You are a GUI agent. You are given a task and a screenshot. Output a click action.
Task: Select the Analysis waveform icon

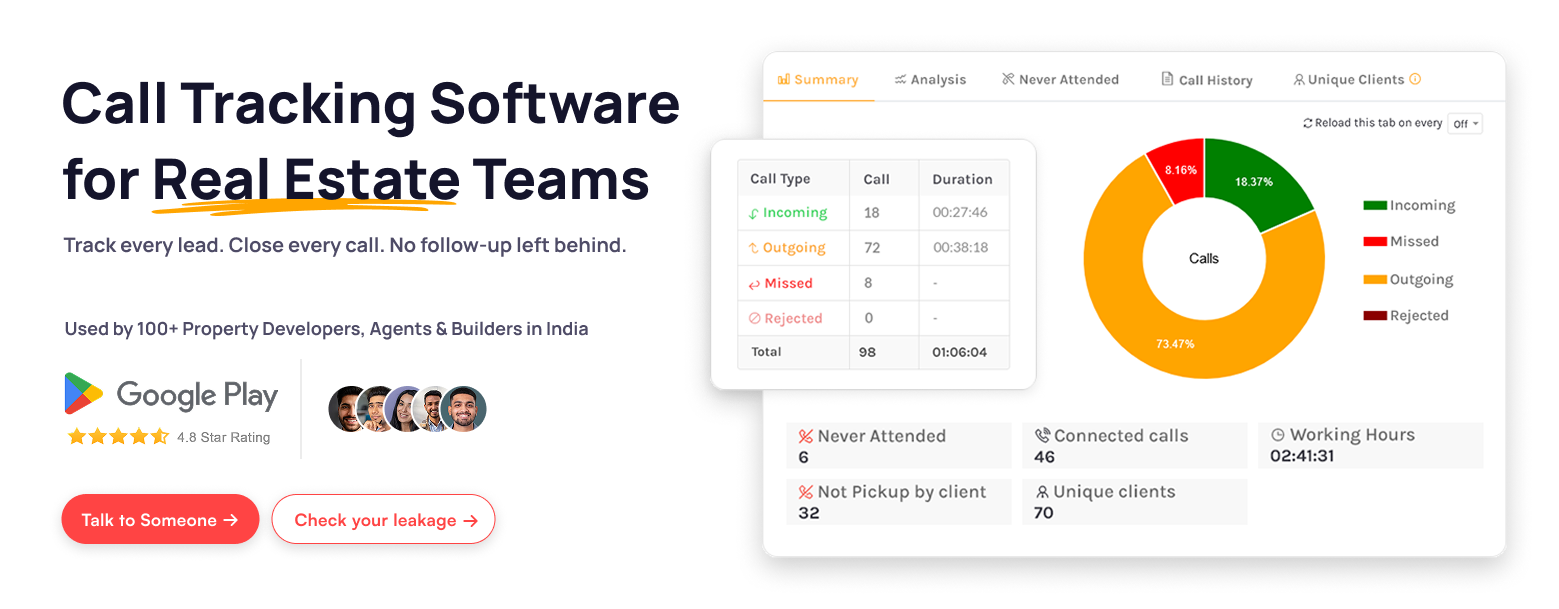pos(900,79)
